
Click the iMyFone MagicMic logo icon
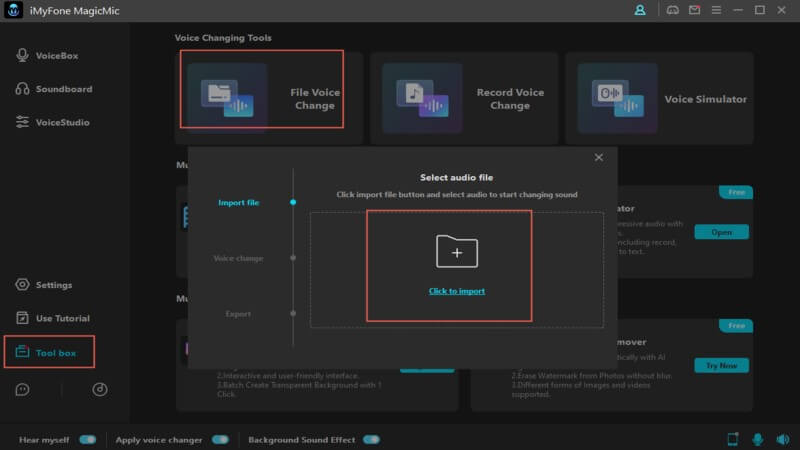click(x=13, y=10)
